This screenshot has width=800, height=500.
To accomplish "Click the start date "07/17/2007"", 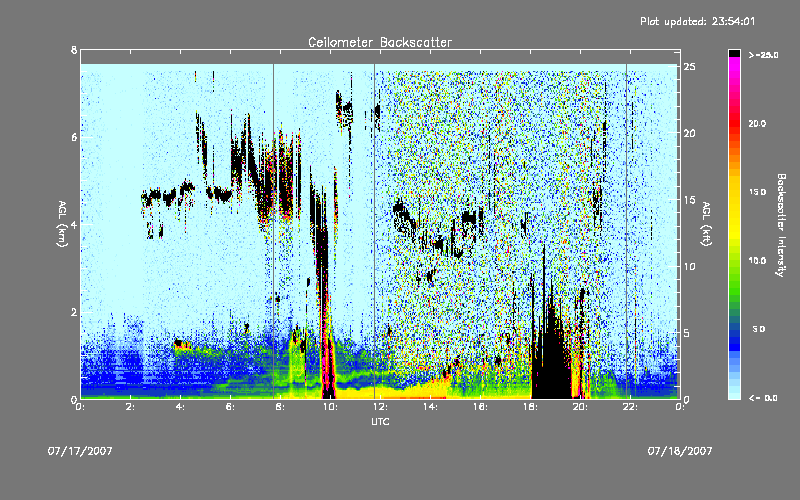I will pos(80,451).
